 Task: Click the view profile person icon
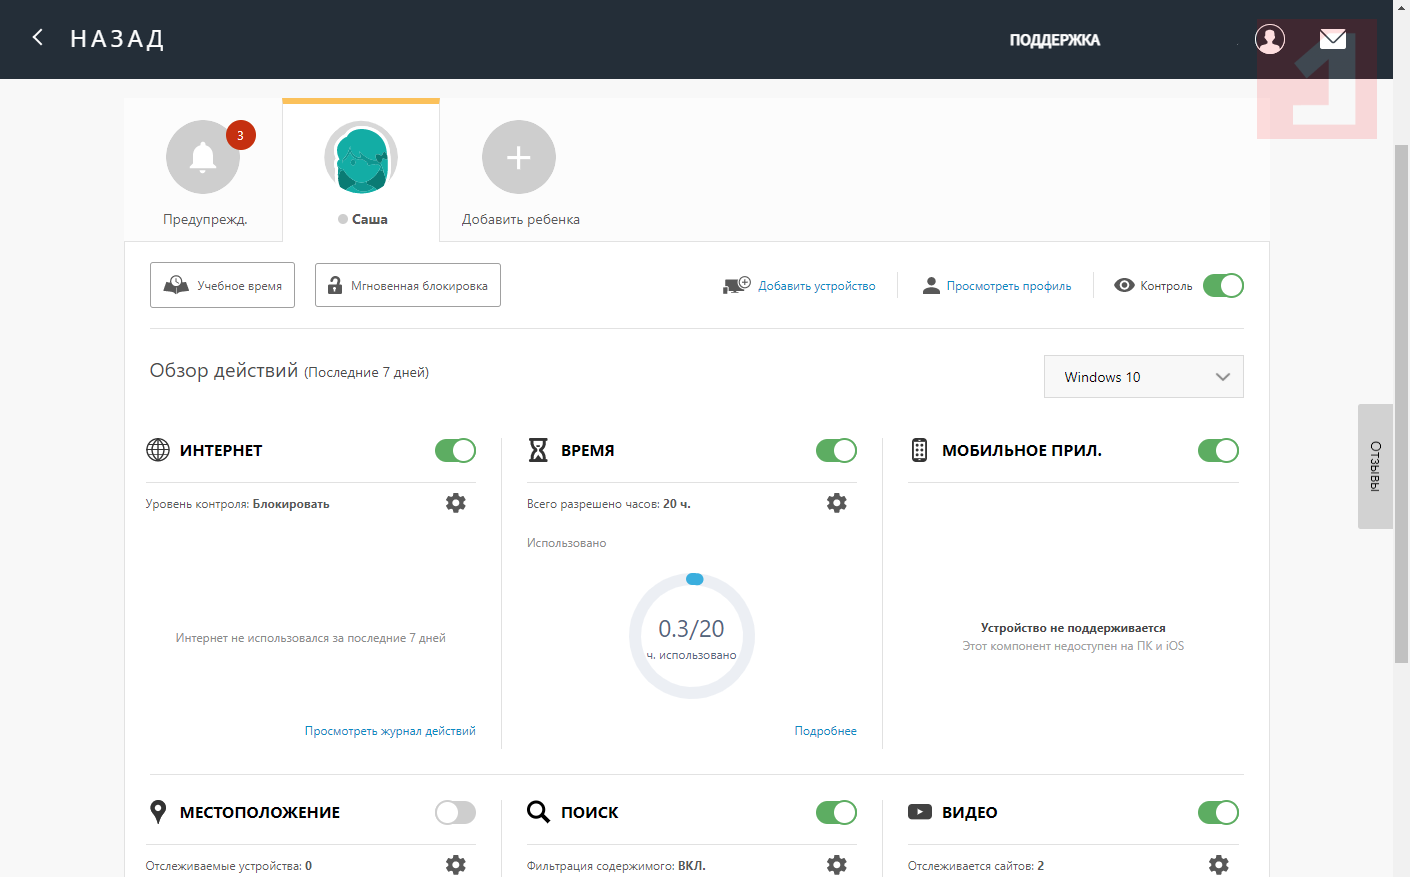click(931, 285)
